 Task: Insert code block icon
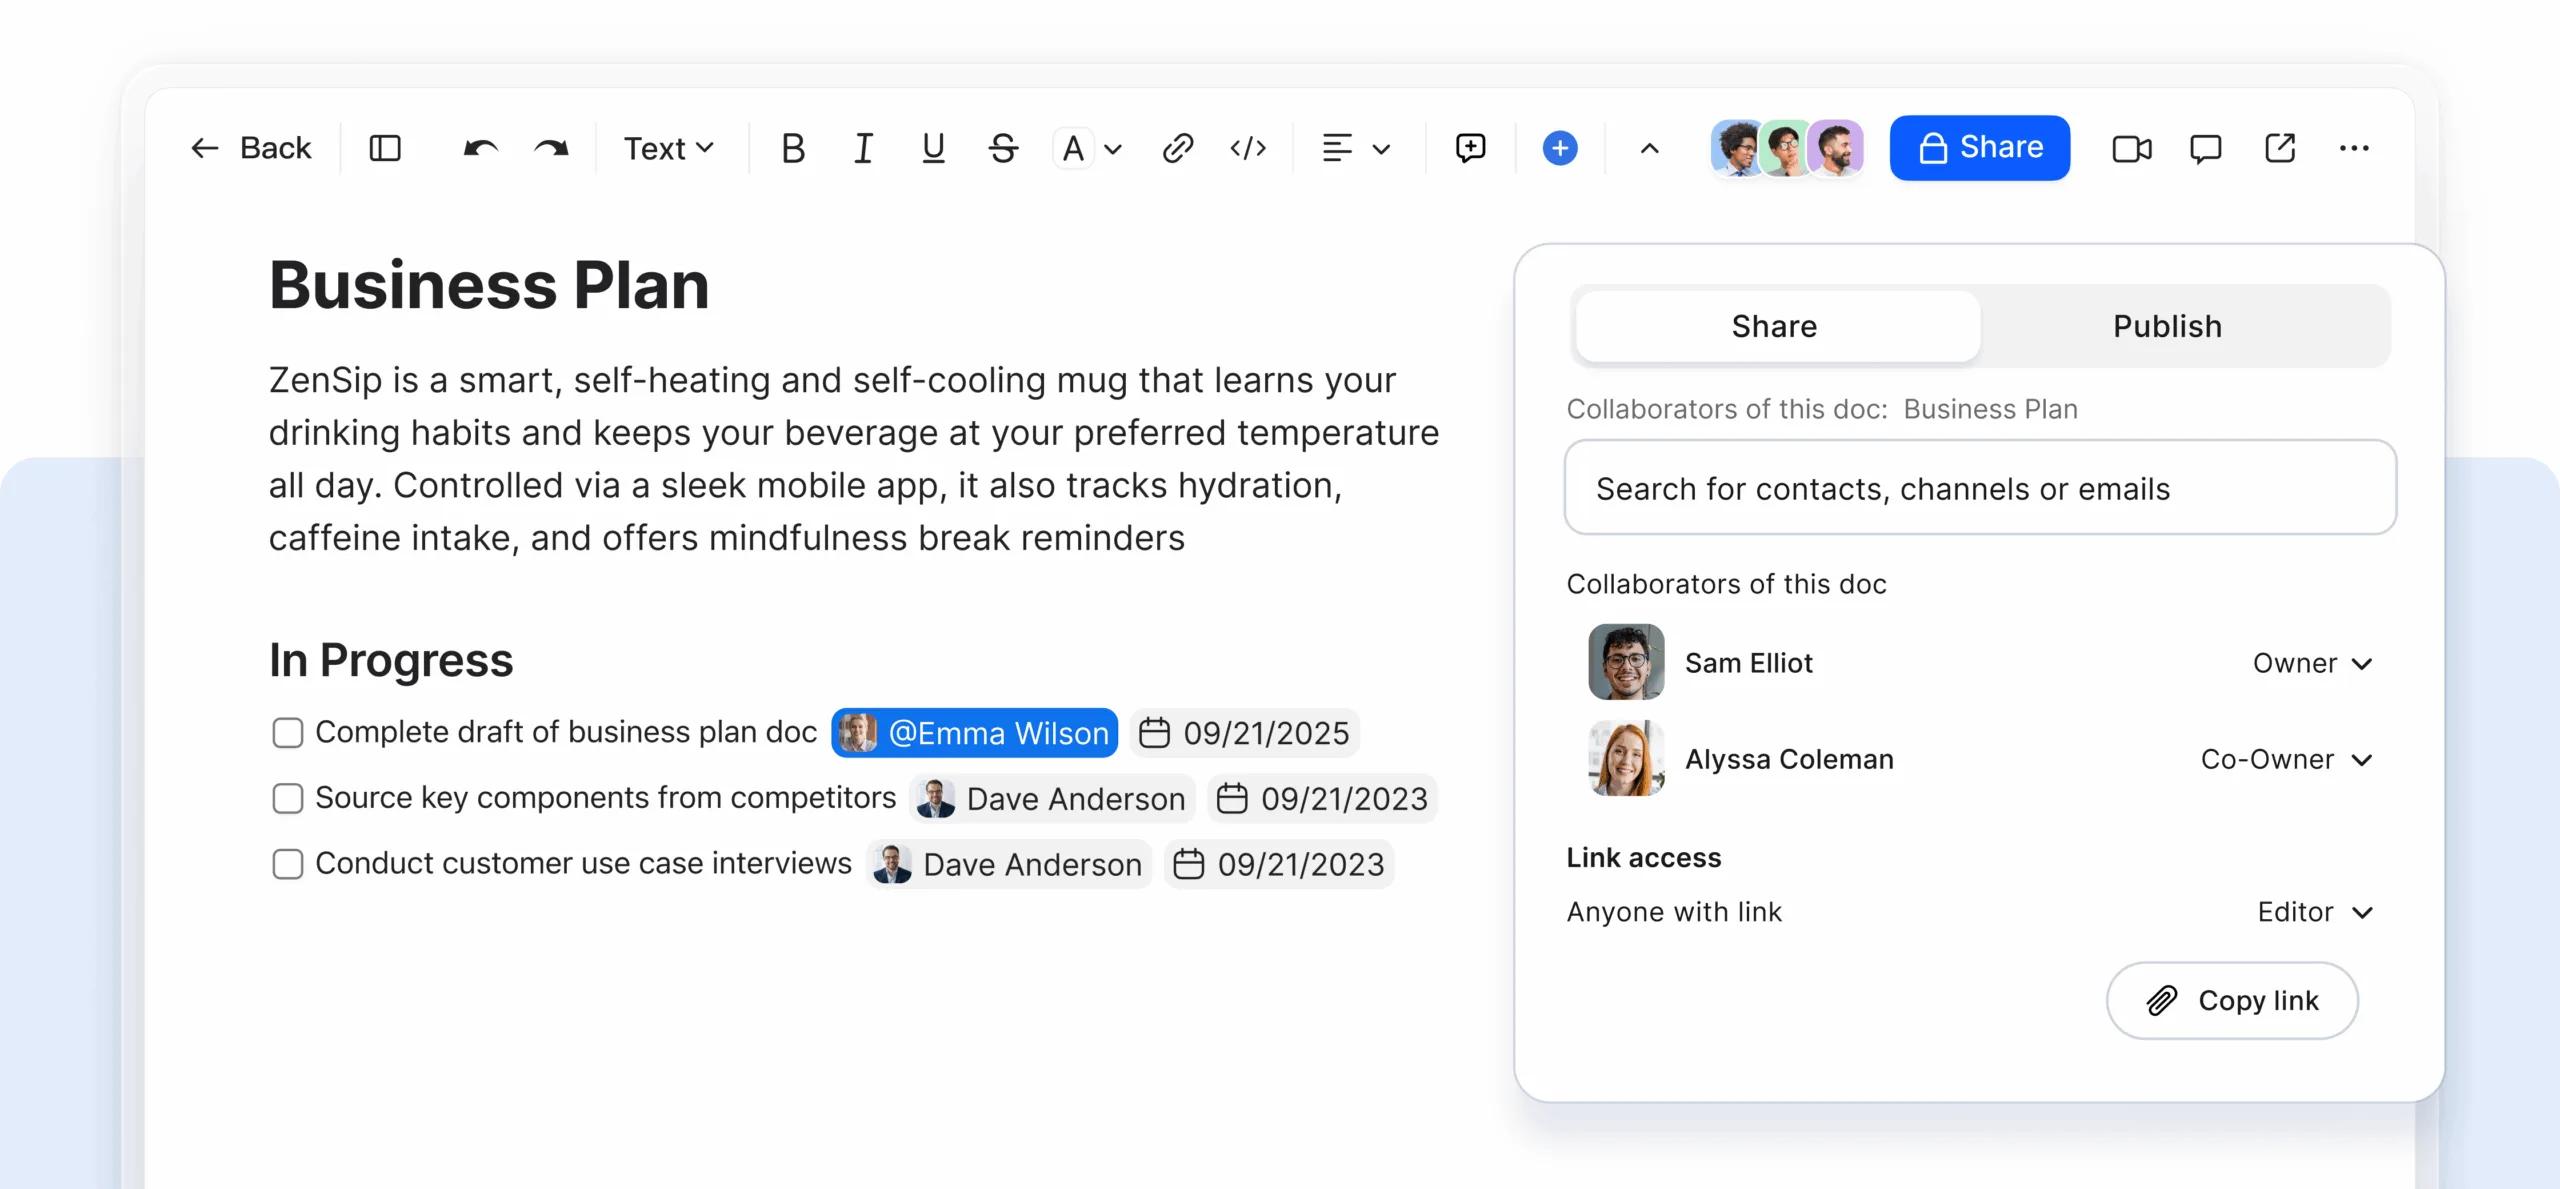[1248, 149]
